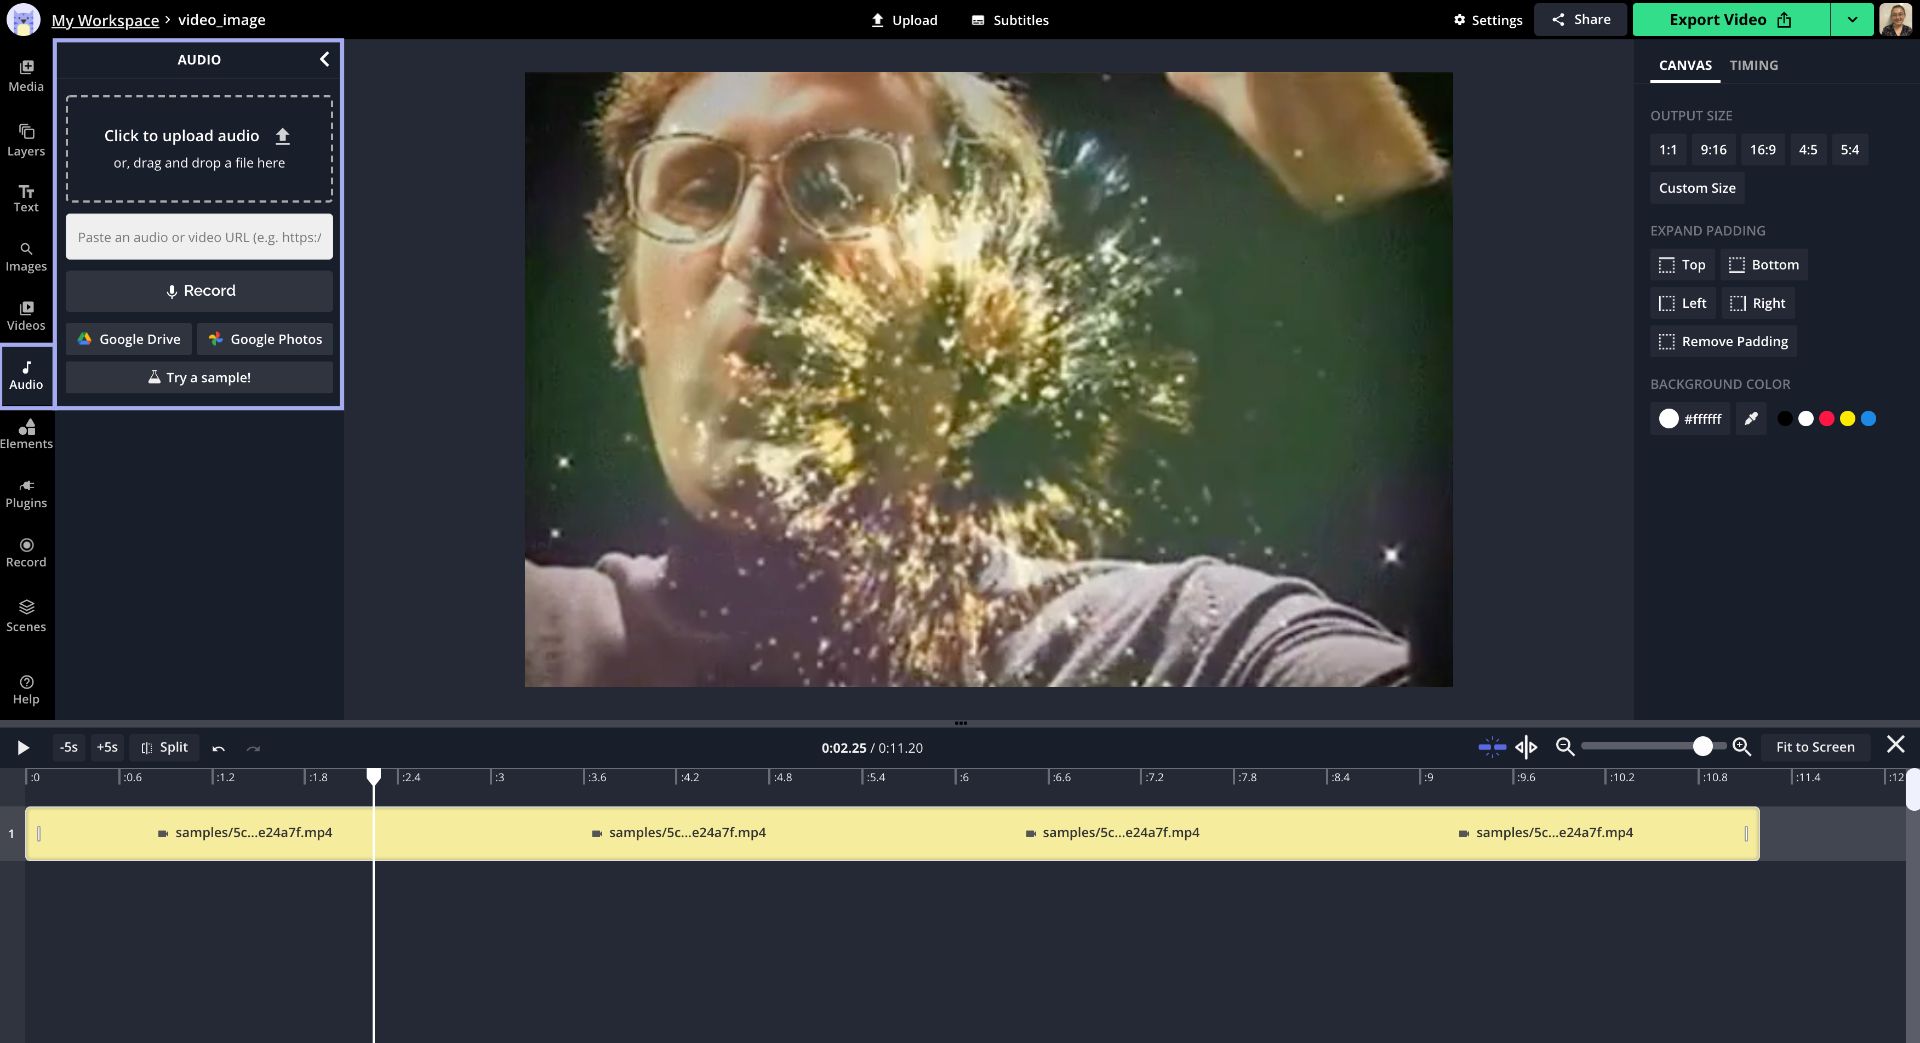This screenshot has width=1920, height=1043.
Task: Click Upload in the top bar
Action: tap(904, 20)
